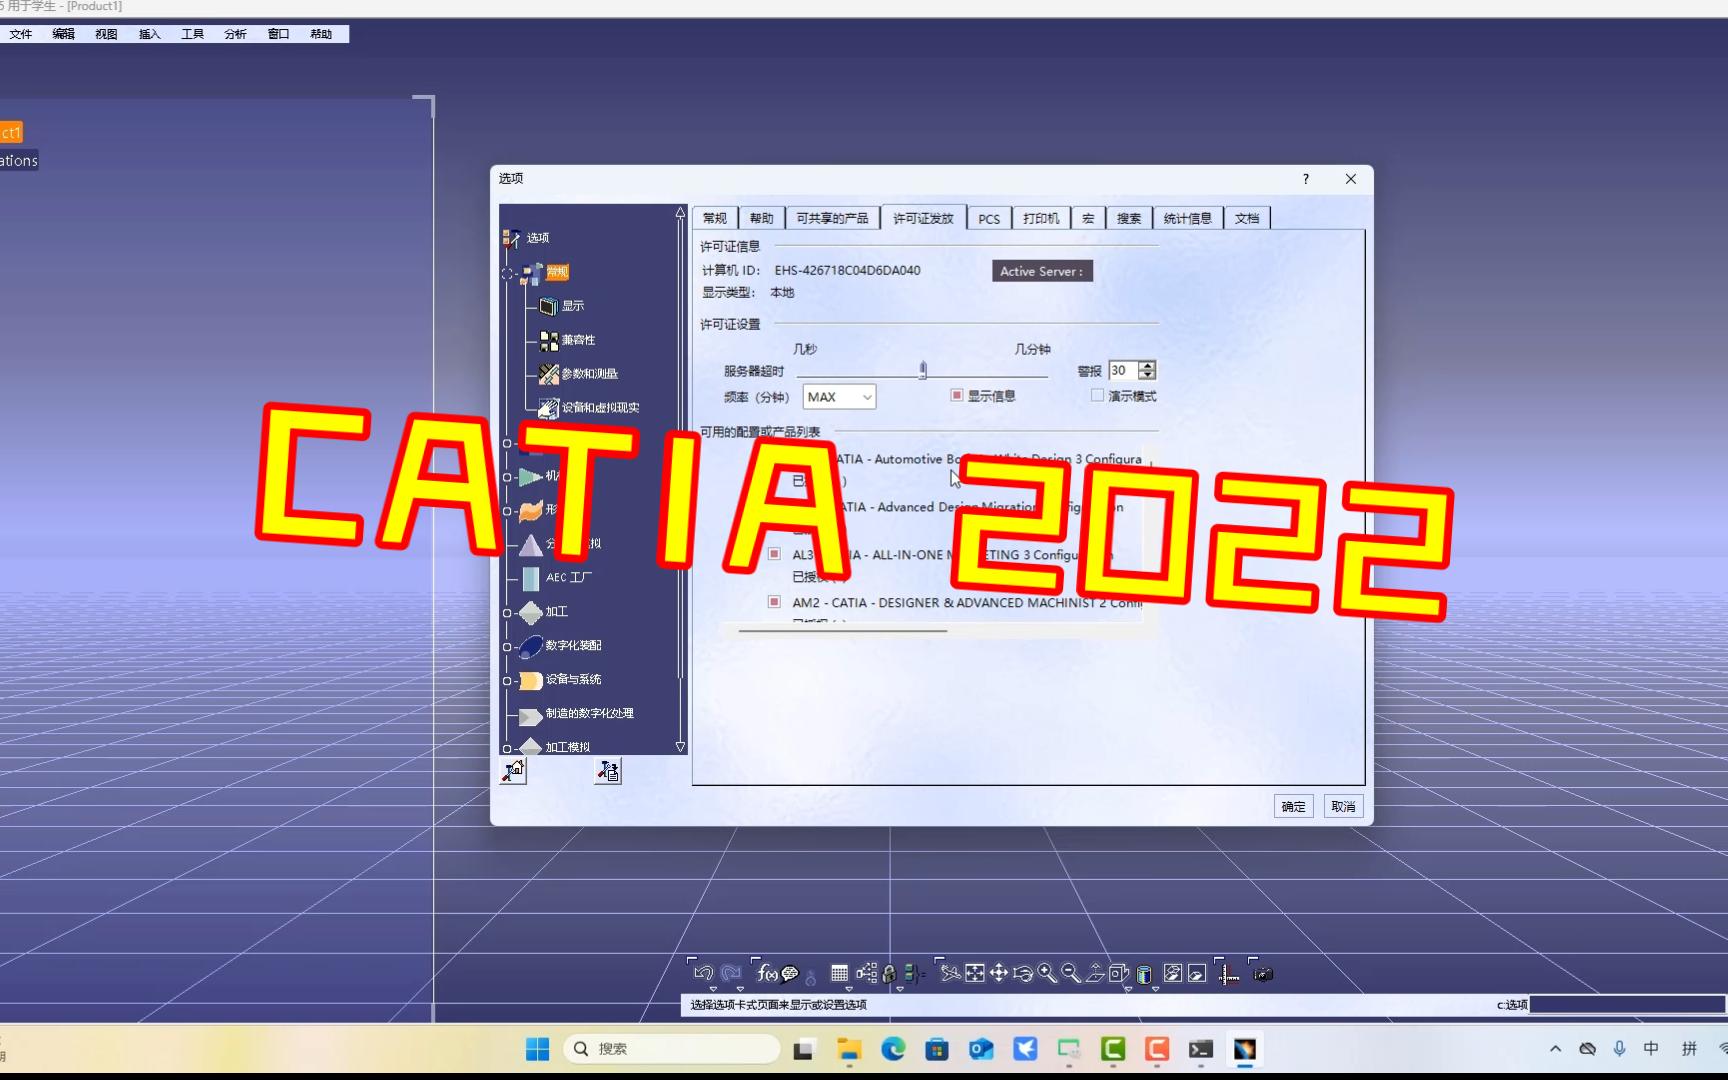Open Microsoft Edge from taskbar

pos(893,1048)
